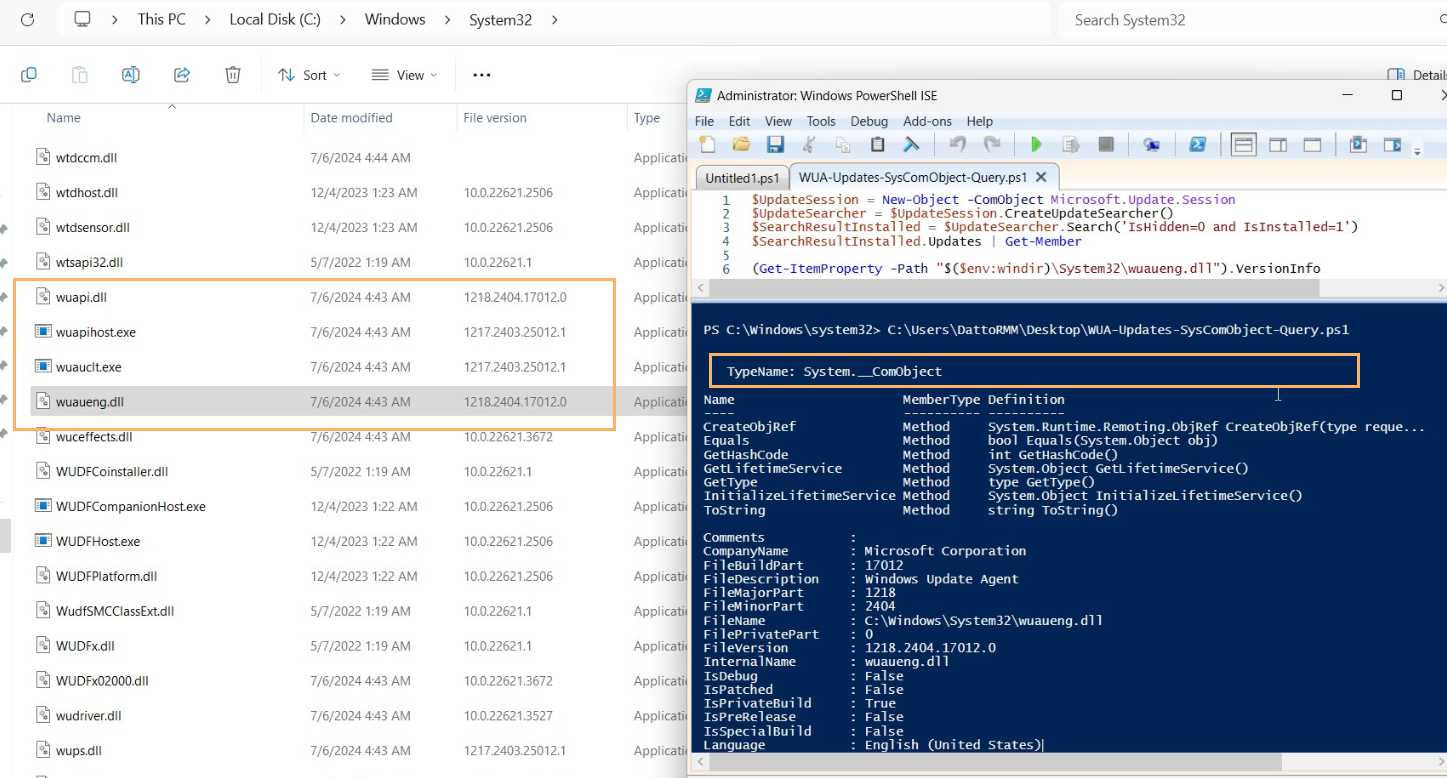Click Windows in the breadcrumb path
The width and height of the screenshot is (1447, 778).
point(394,20)
